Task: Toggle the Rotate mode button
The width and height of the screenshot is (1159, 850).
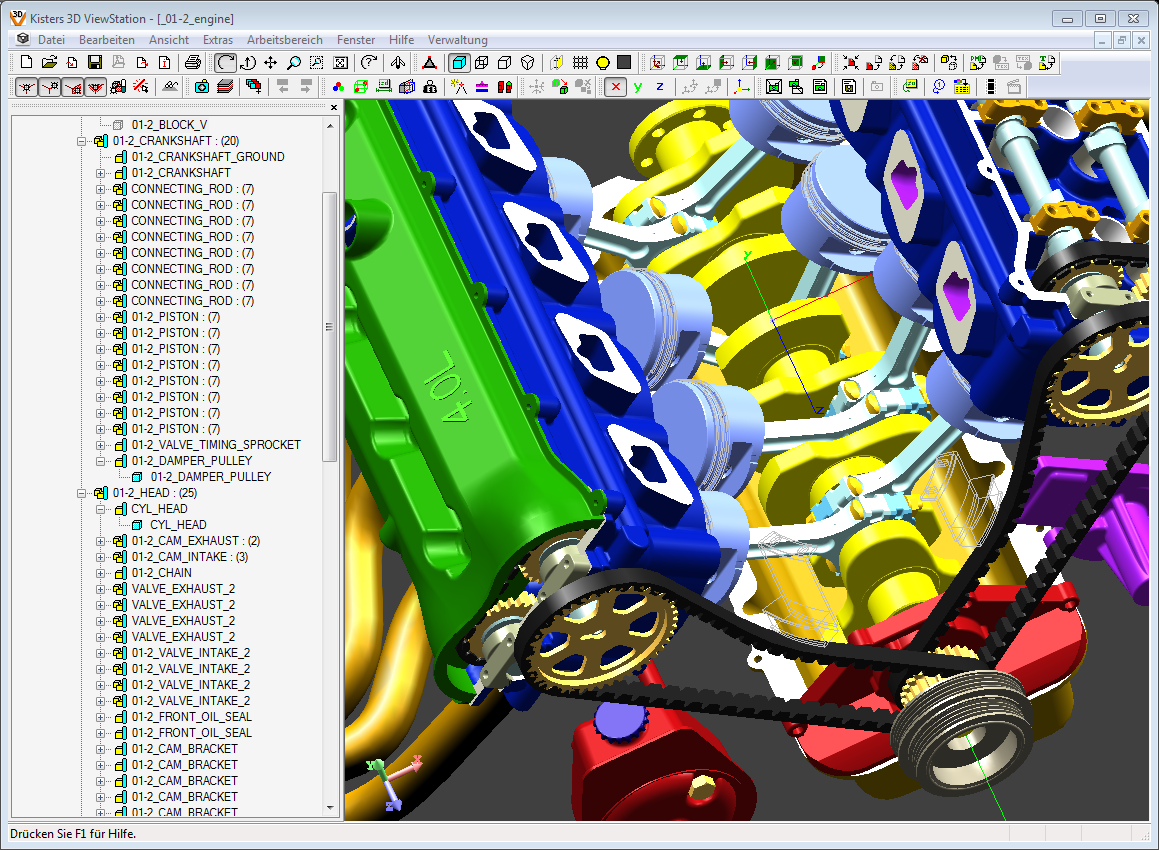Action: click(227, 62)
